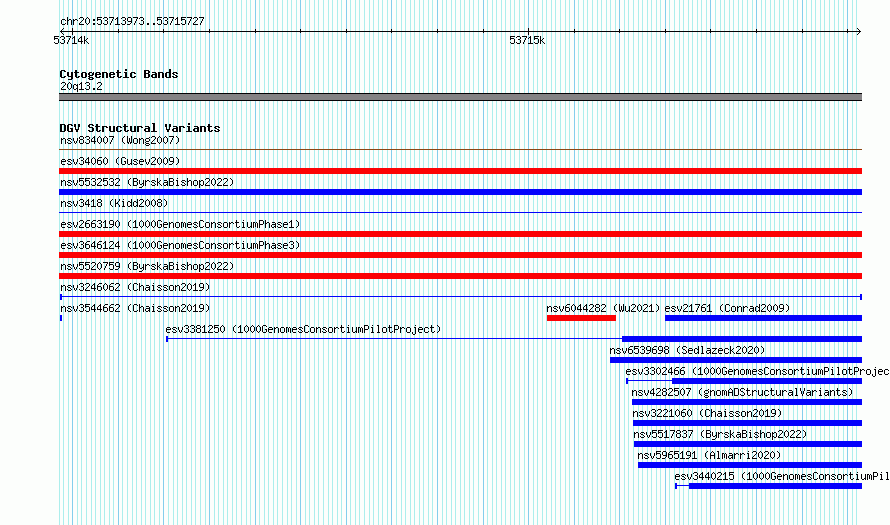Click the esv3440215 blue bar

click(x=775, y=486)
